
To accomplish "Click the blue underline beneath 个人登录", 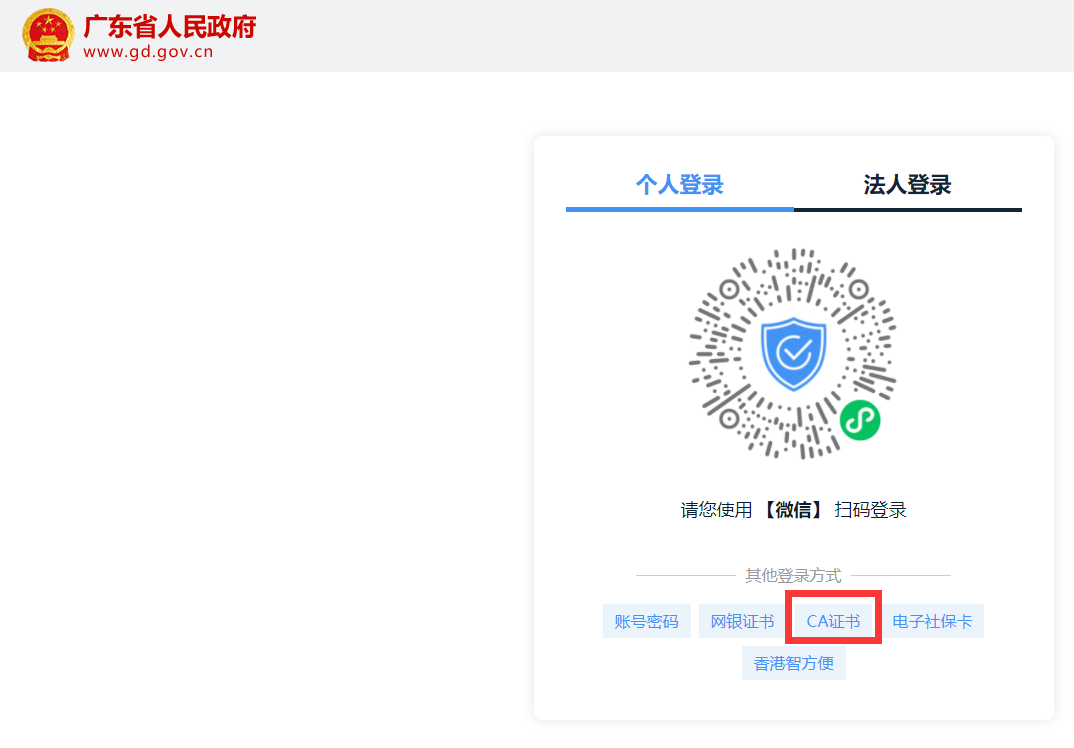I will click(679, 209).
